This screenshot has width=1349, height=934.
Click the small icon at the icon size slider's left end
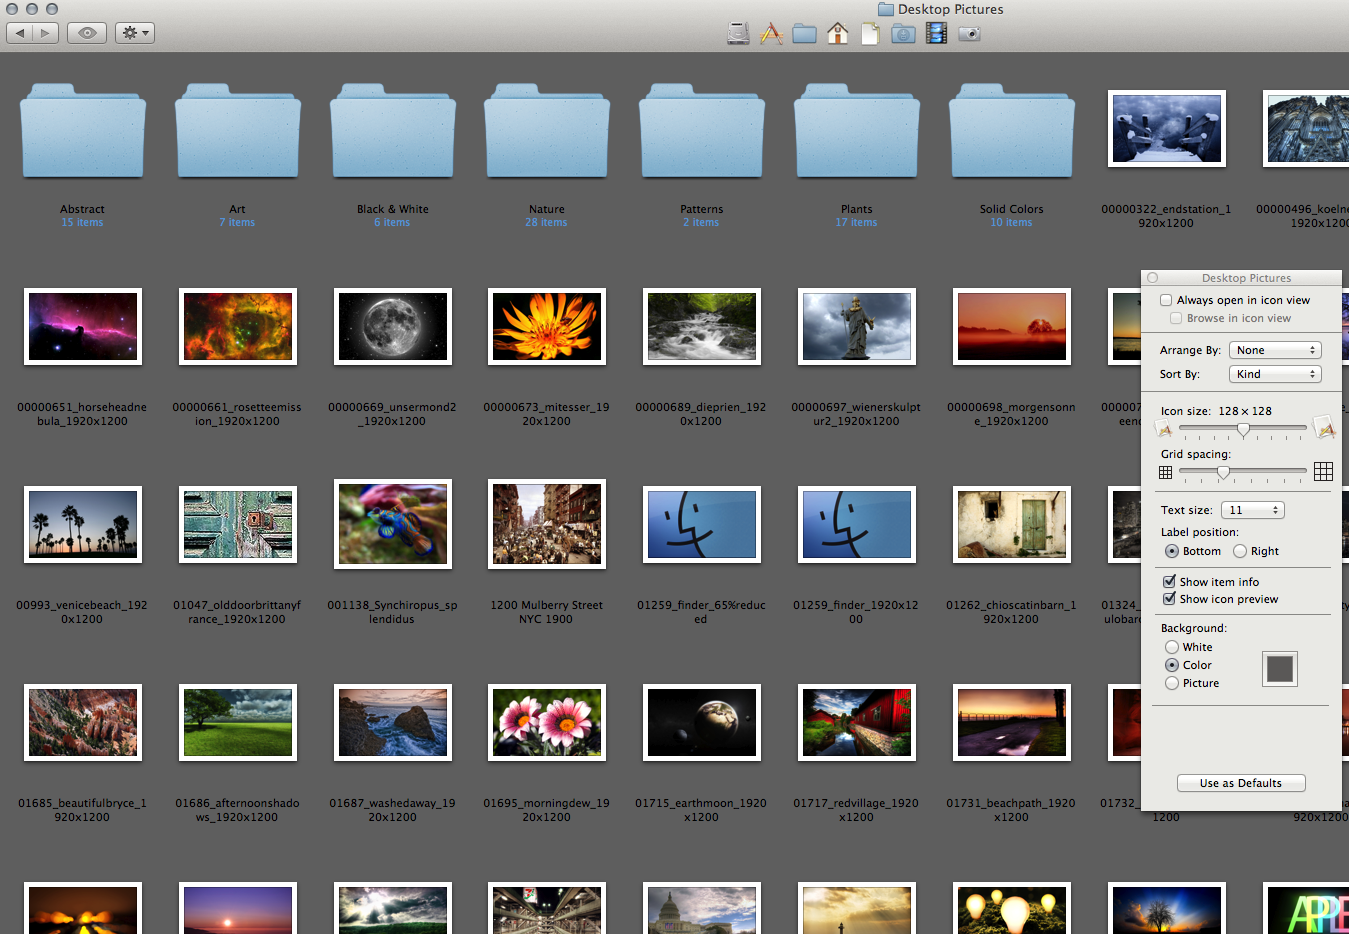click(1164, 429)
